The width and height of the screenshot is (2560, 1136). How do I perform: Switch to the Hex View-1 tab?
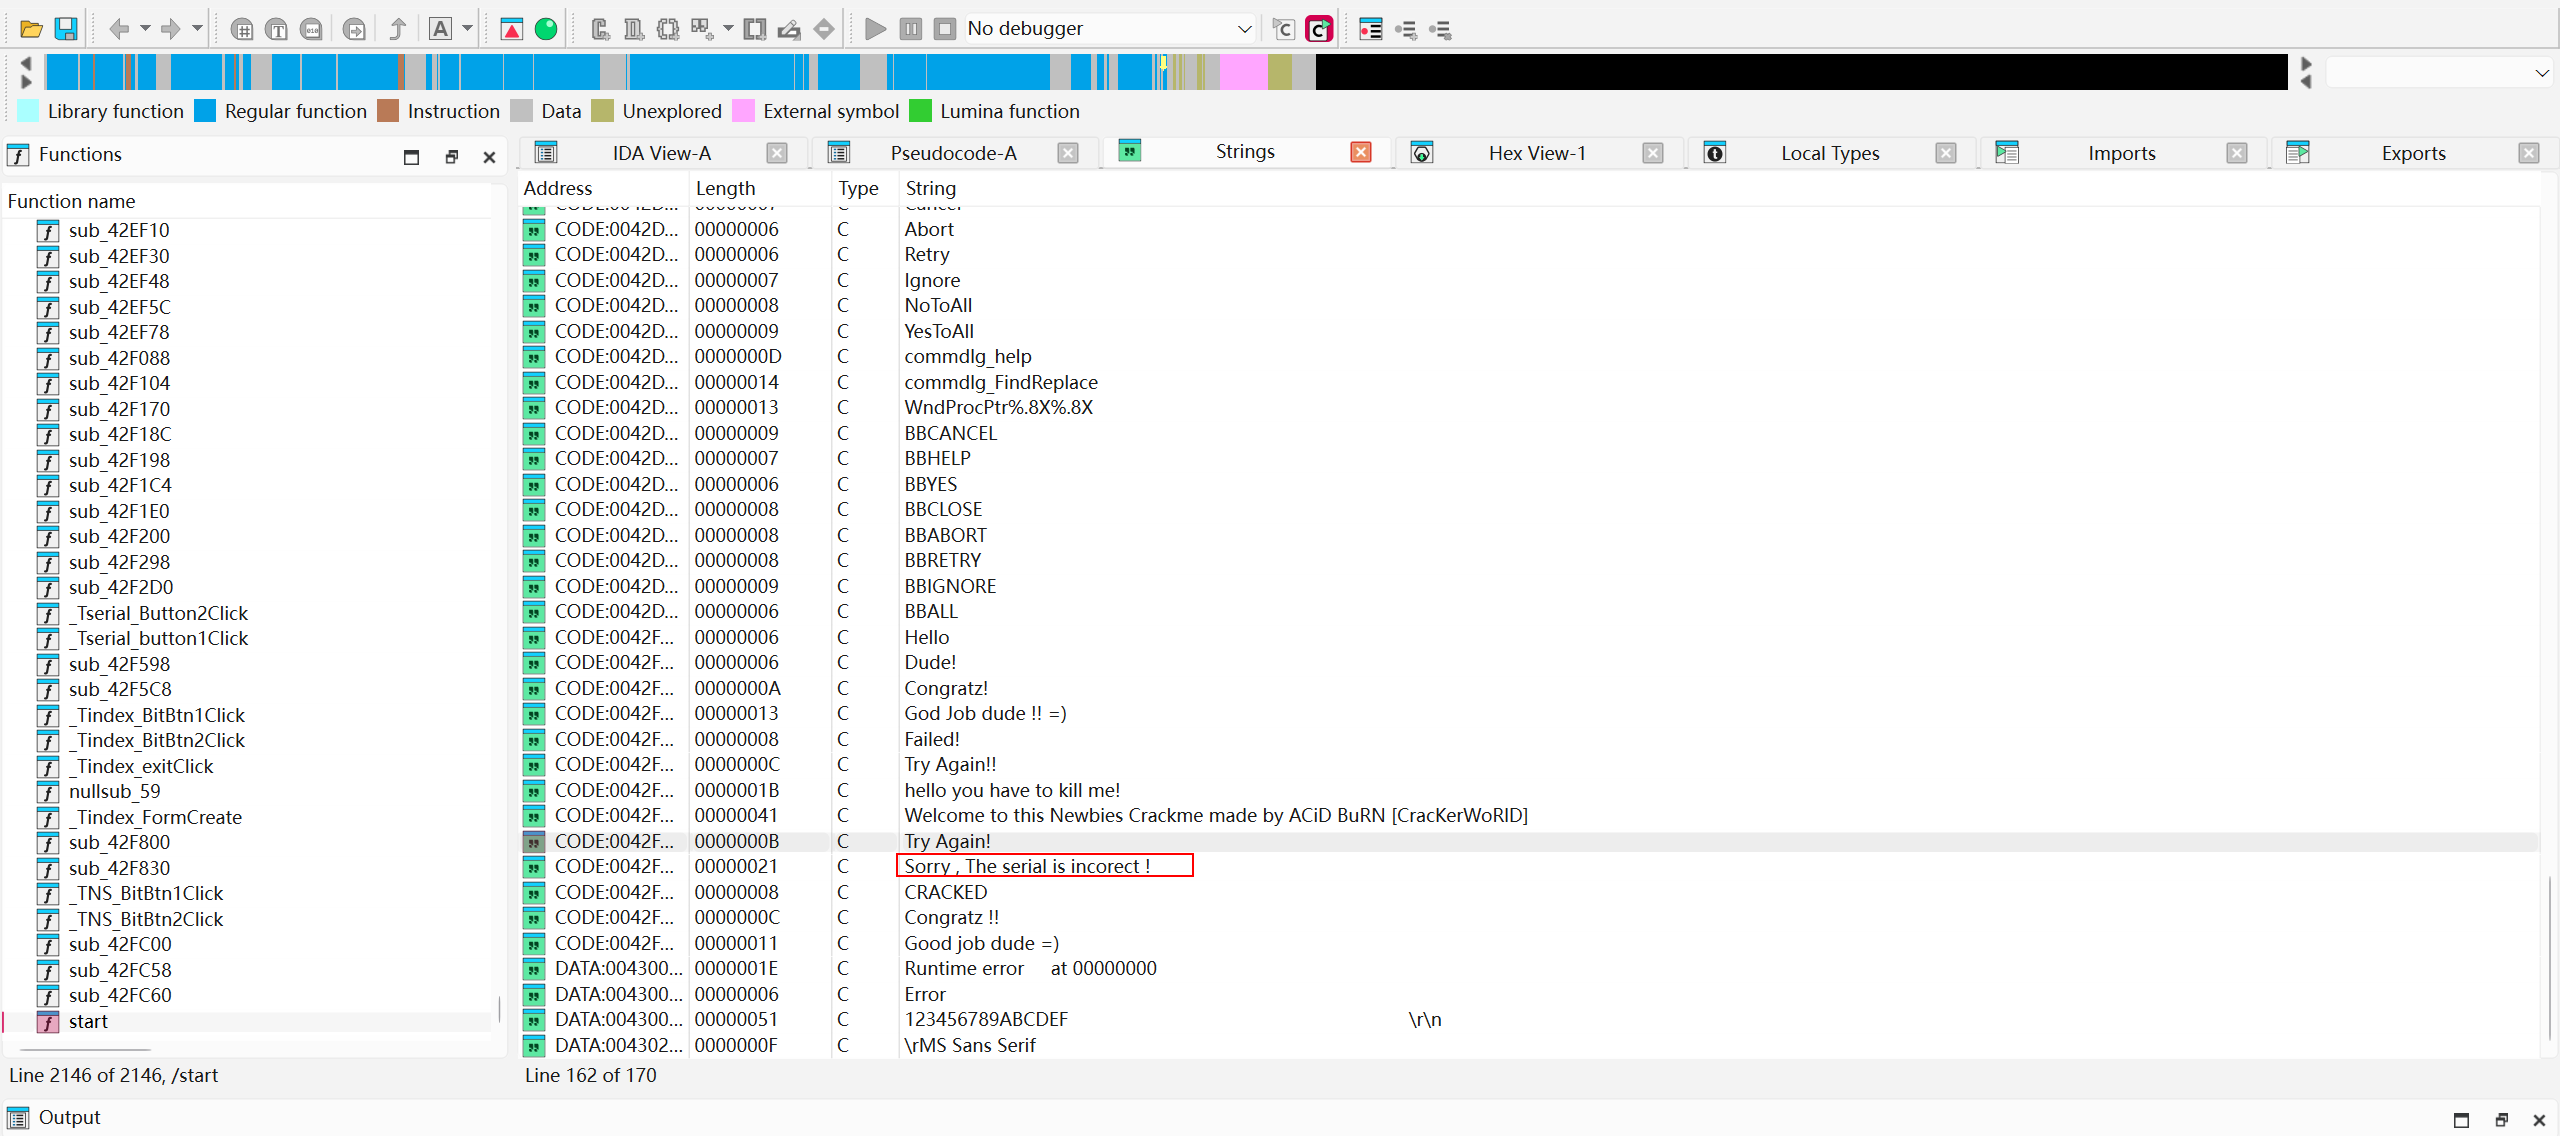1536,153
